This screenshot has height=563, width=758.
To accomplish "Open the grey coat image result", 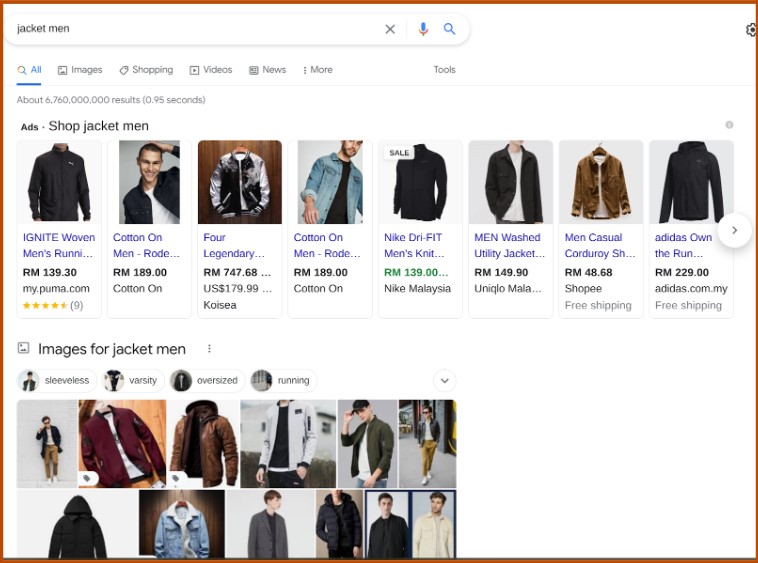I will click(x=270, y=524).
